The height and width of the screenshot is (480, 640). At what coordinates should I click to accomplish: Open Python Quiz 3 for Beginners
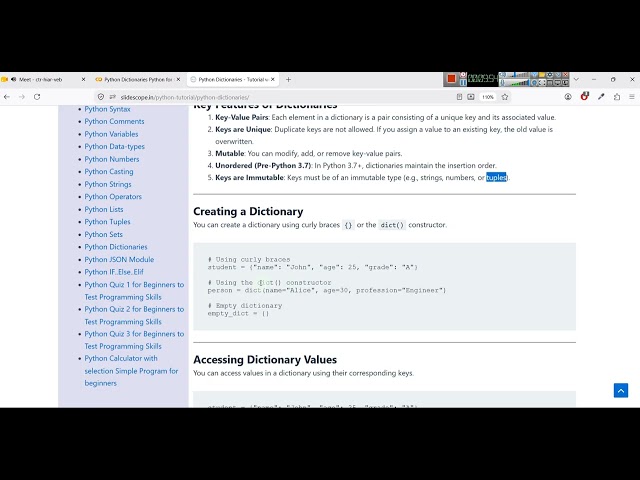(x=134, y=340)
